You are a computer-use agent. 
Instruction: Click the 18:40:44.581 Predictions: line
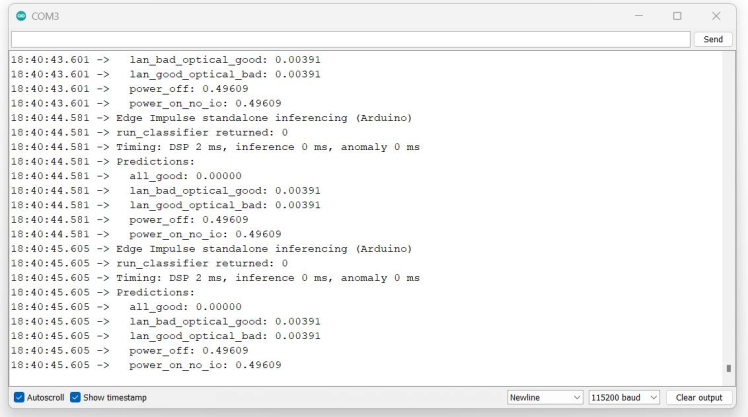[x=103, y=161]
